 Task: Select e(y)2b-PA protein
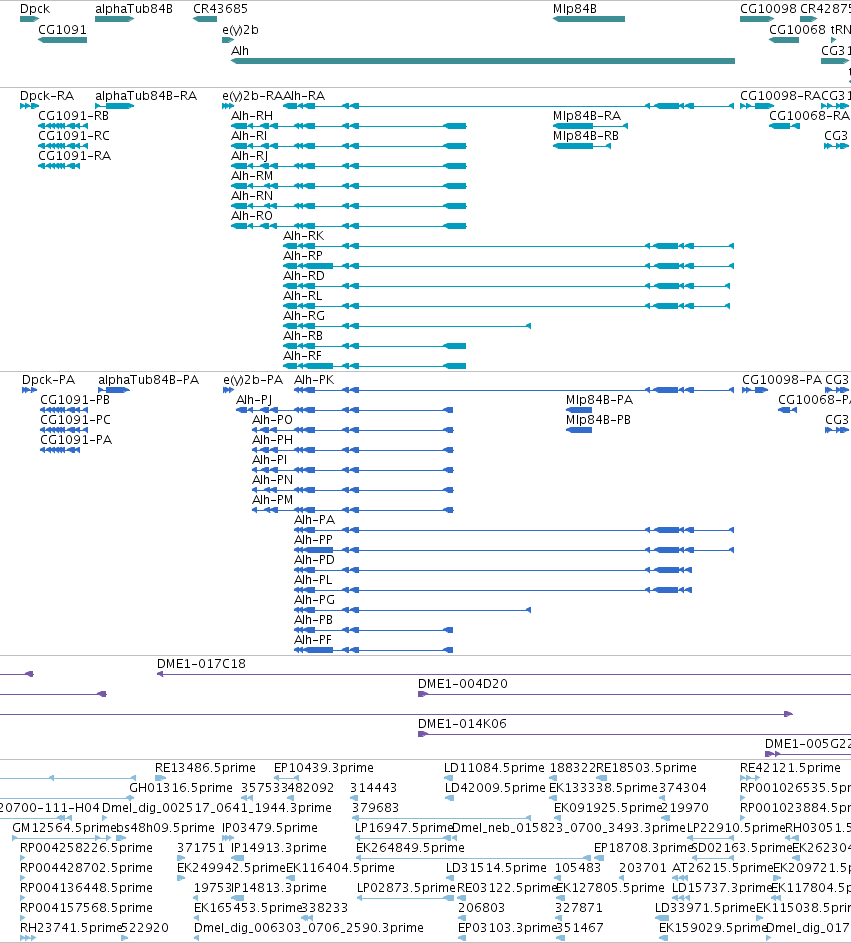pos(229,390)
